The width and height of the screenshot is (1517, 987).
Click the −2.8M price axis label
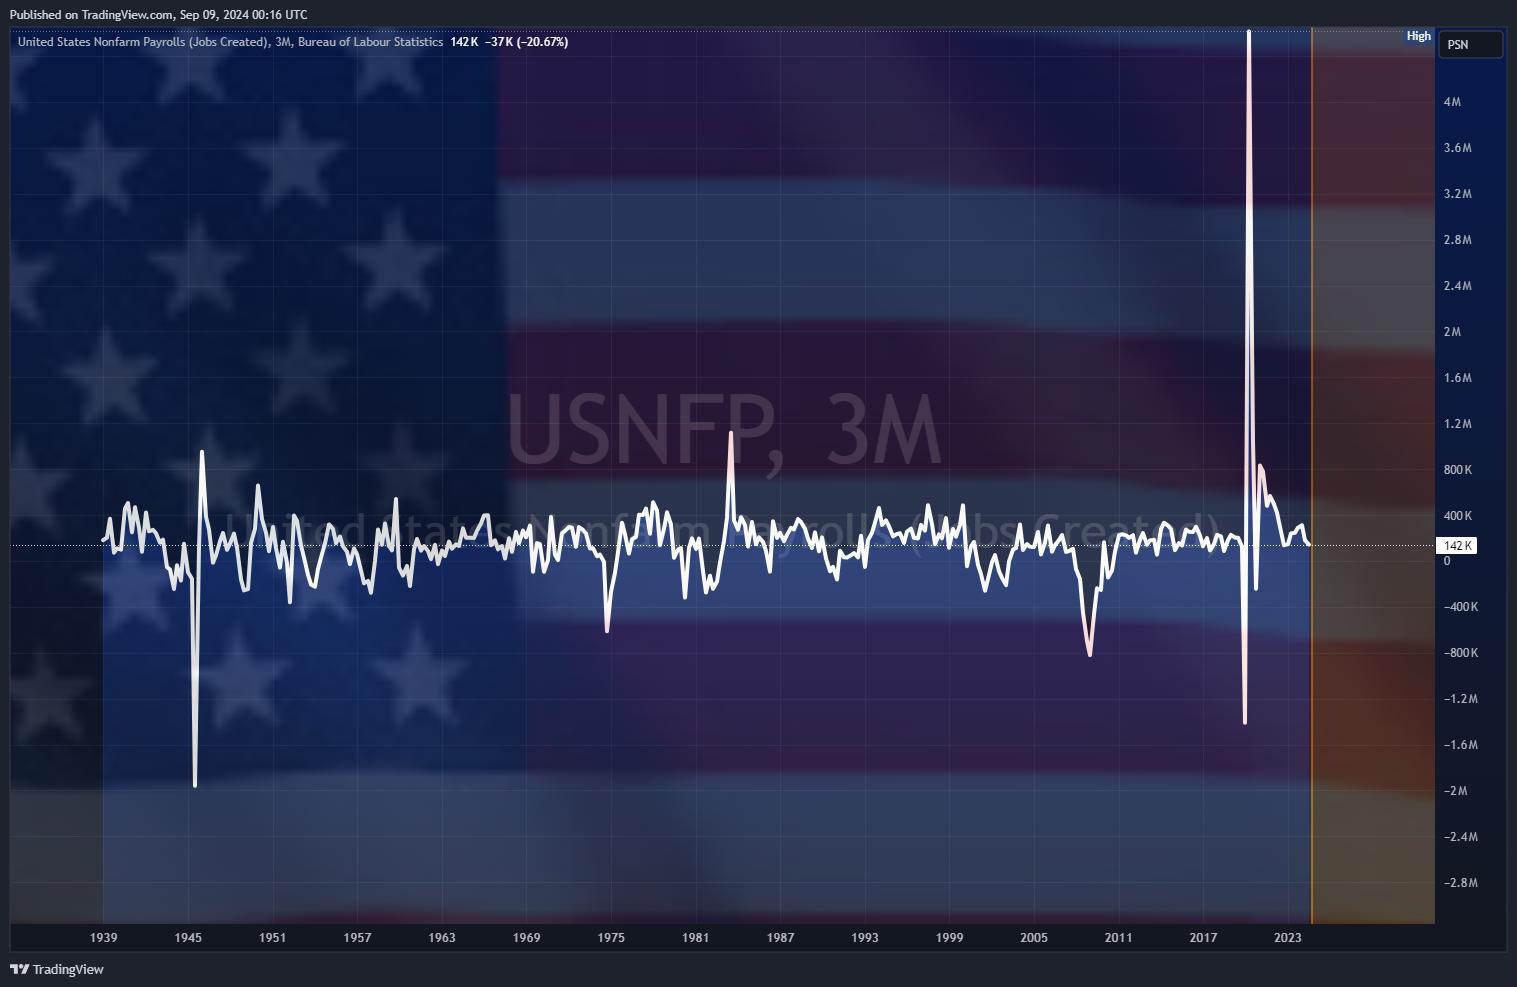pos(1460,883)
